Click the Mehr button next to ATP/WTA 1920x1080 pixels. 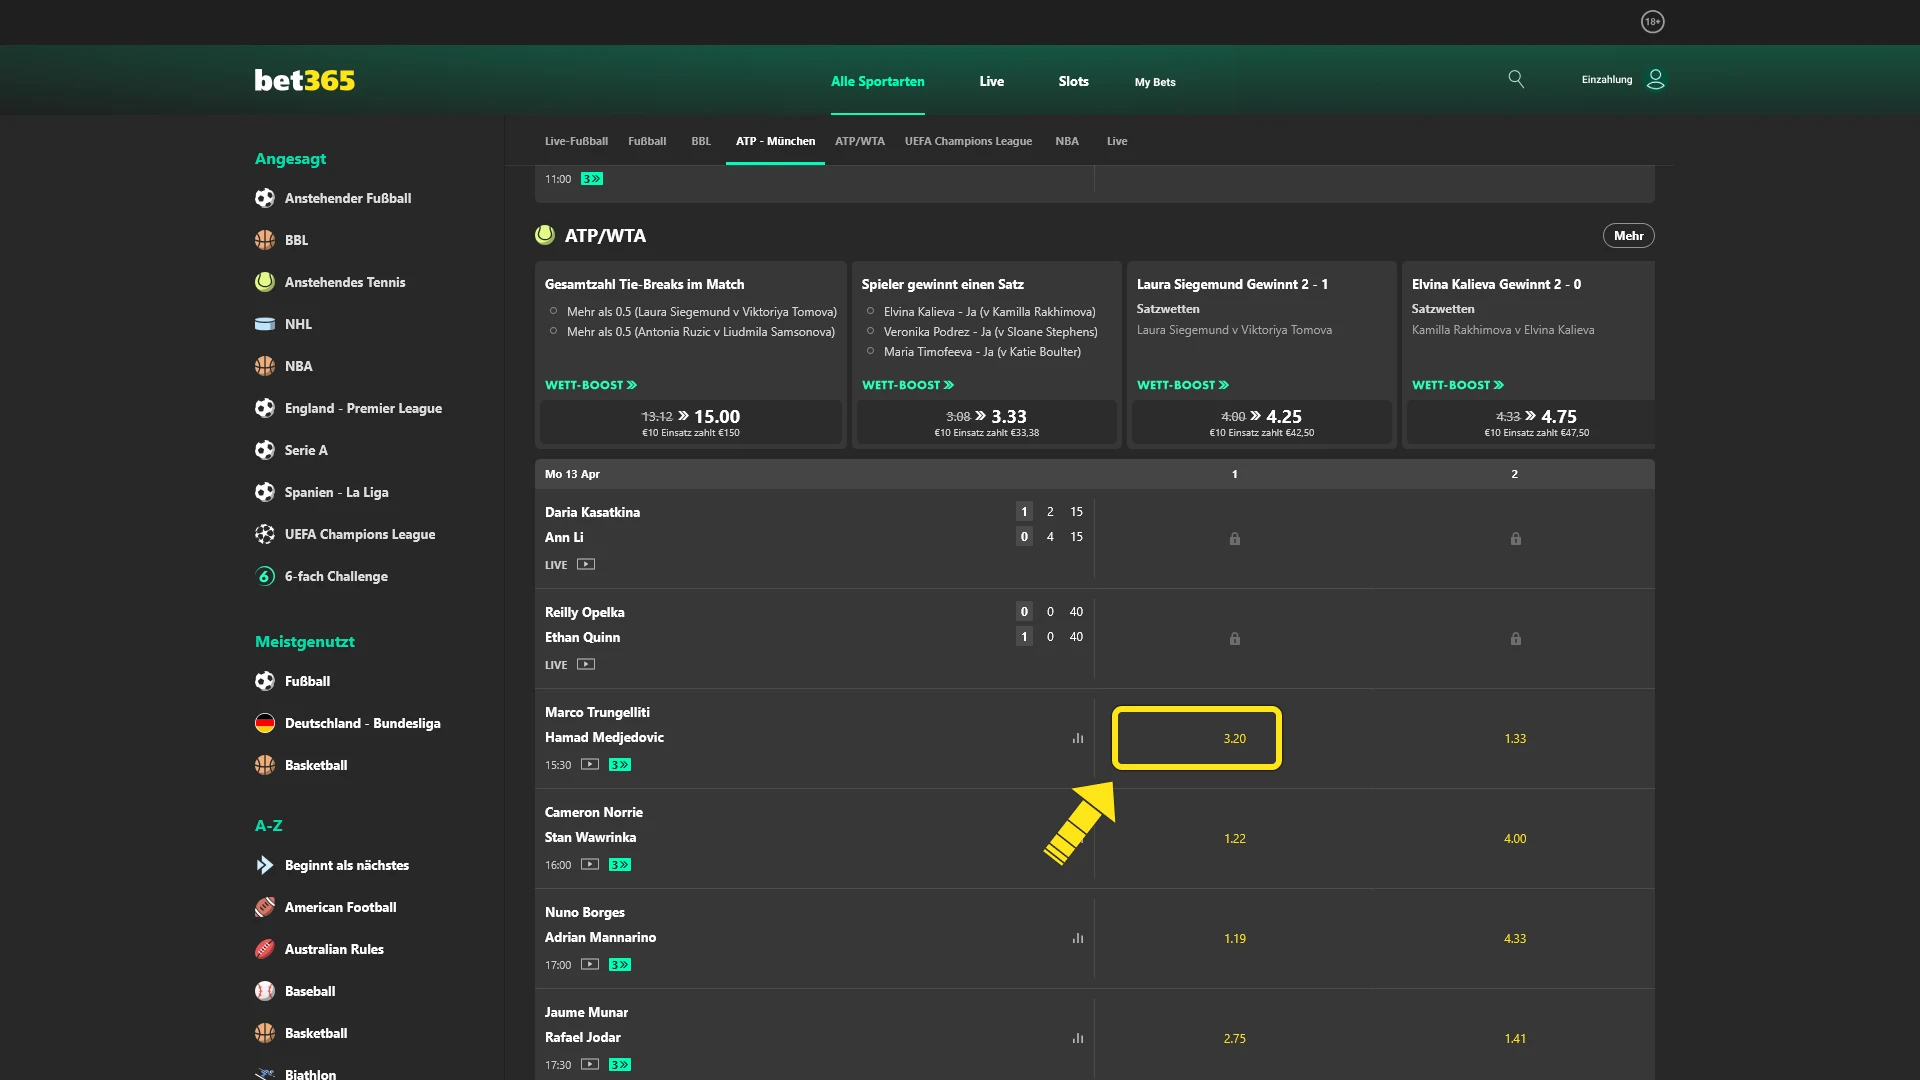coord(1628,235)
